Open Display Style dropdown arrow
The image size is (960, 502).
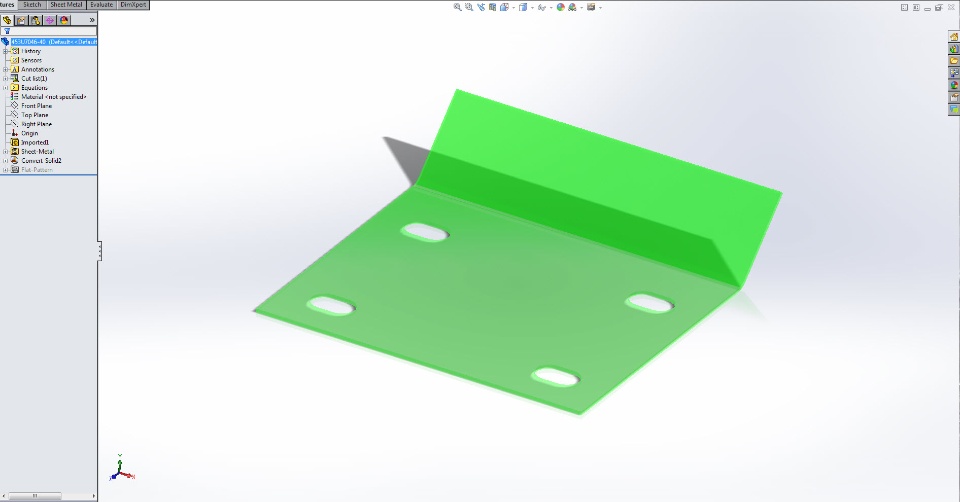(531, 8)
